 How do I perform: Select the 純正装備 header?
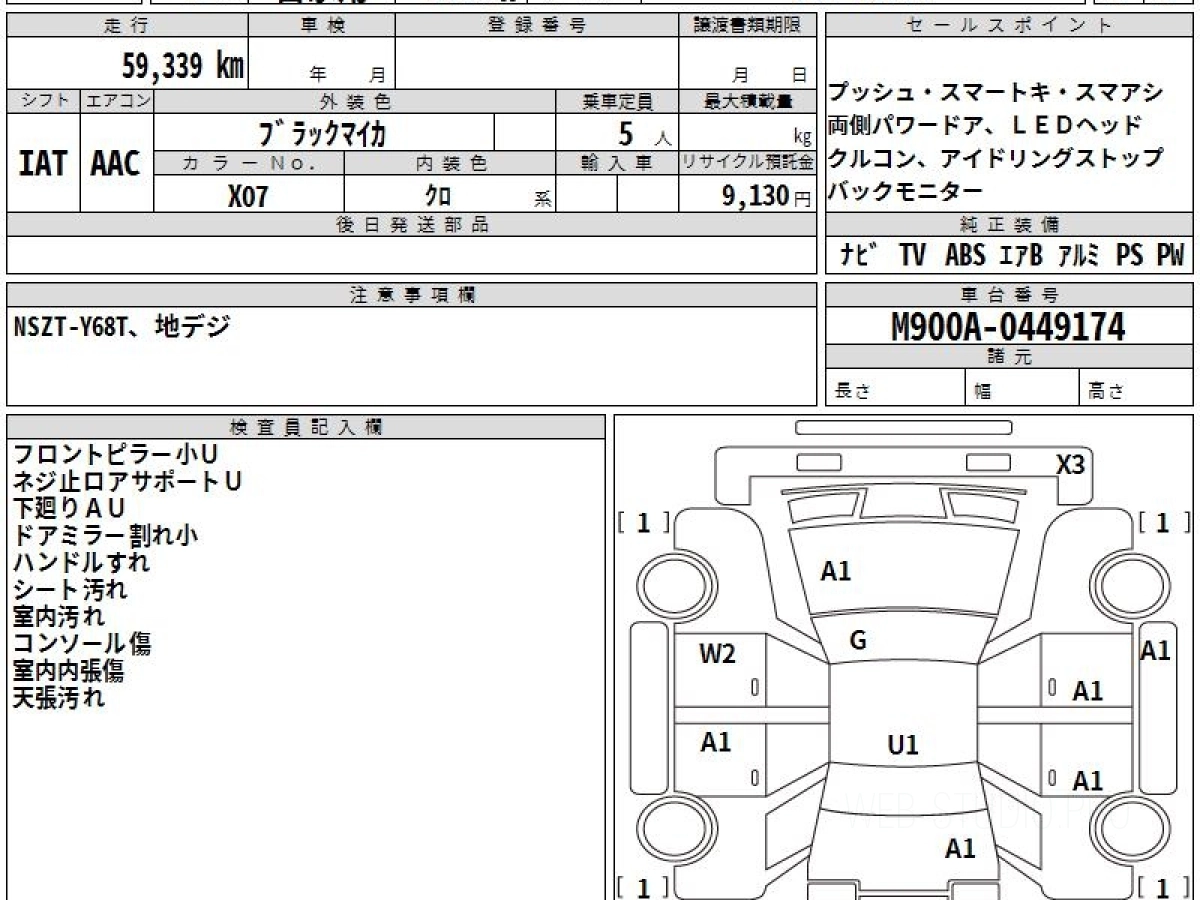point(1010,224)
